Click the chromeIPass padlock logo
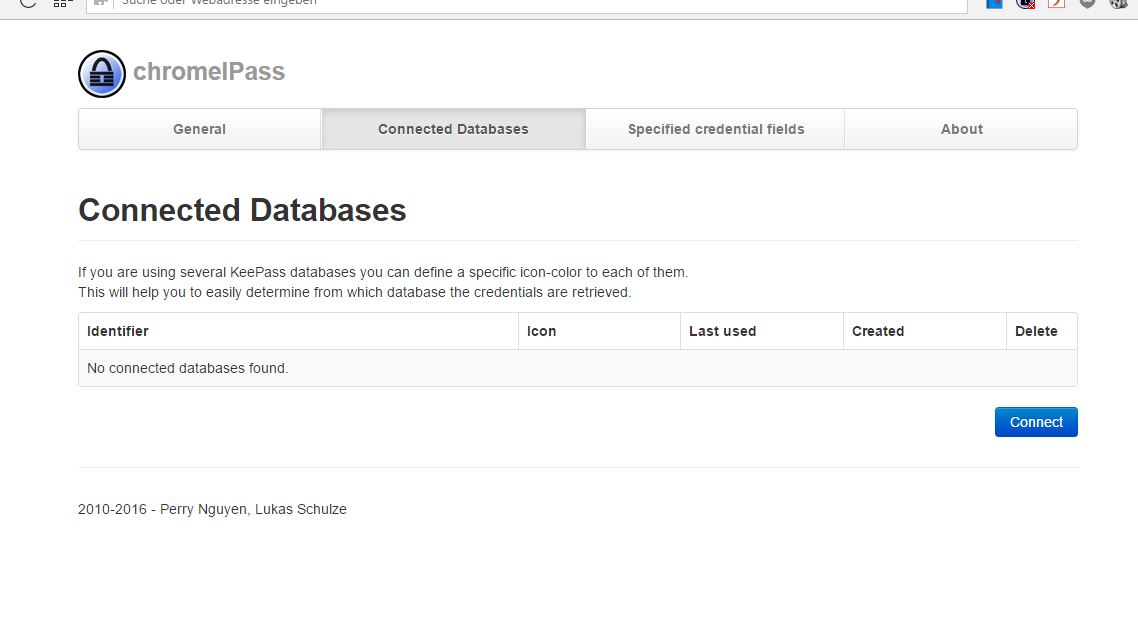This screenshot has height=630, width=1138. (x=102, y=74)
